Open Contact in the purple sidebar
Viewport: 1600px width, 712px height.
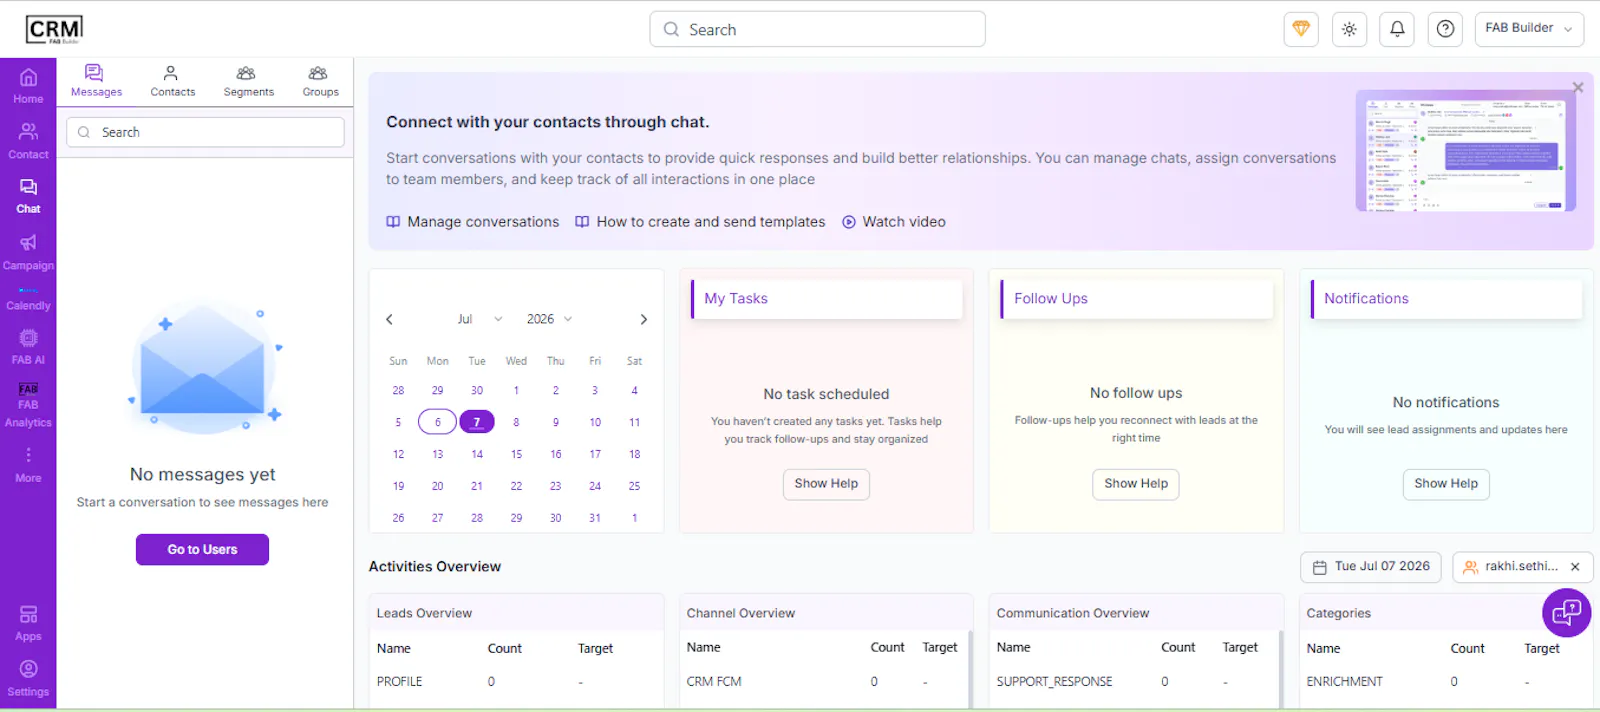click(28, 141)
